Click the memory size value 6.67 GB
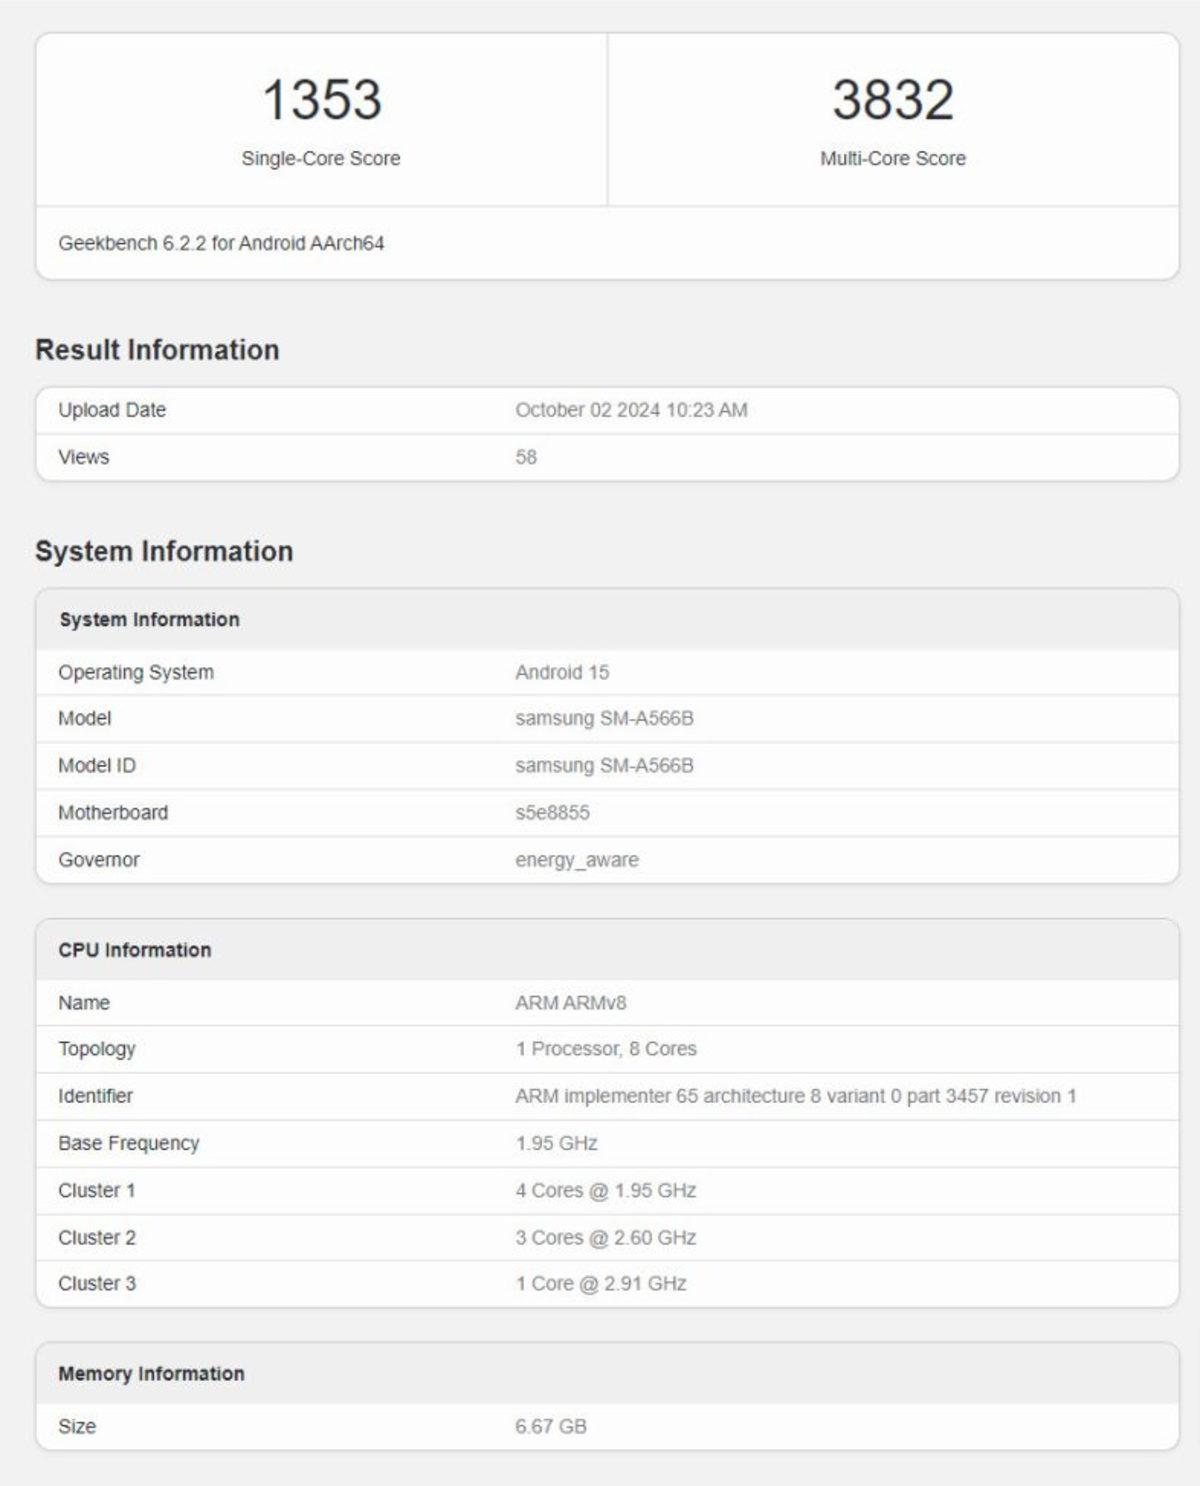1200x1486 pixels. coord(551,1426)
